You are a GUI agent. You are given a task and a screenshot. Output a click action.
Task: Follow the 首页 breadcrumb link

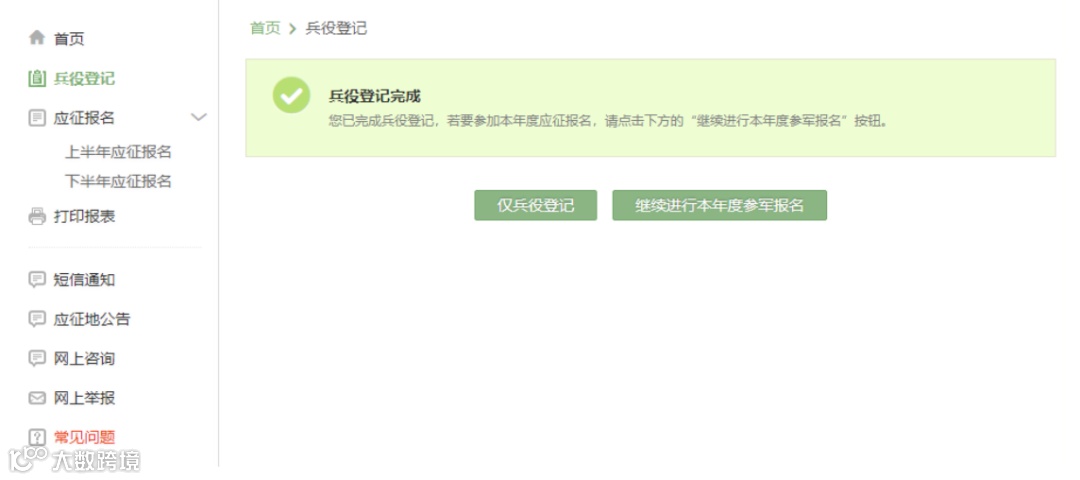pyautogui.click(x=265, y=28)
